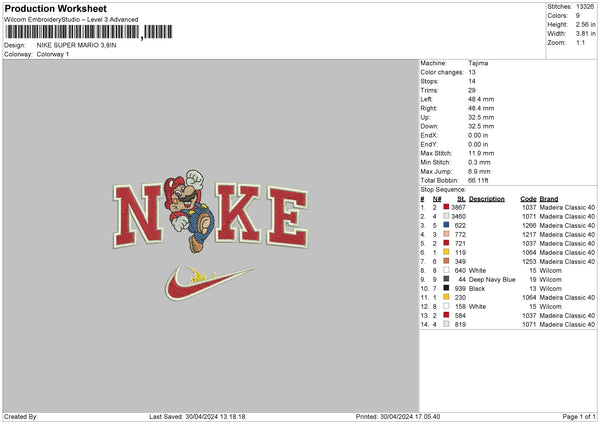The height and width of the screenshot is (424, 600).
Task: Click the blue swatch in stop row 3
Action: (446, 225)
